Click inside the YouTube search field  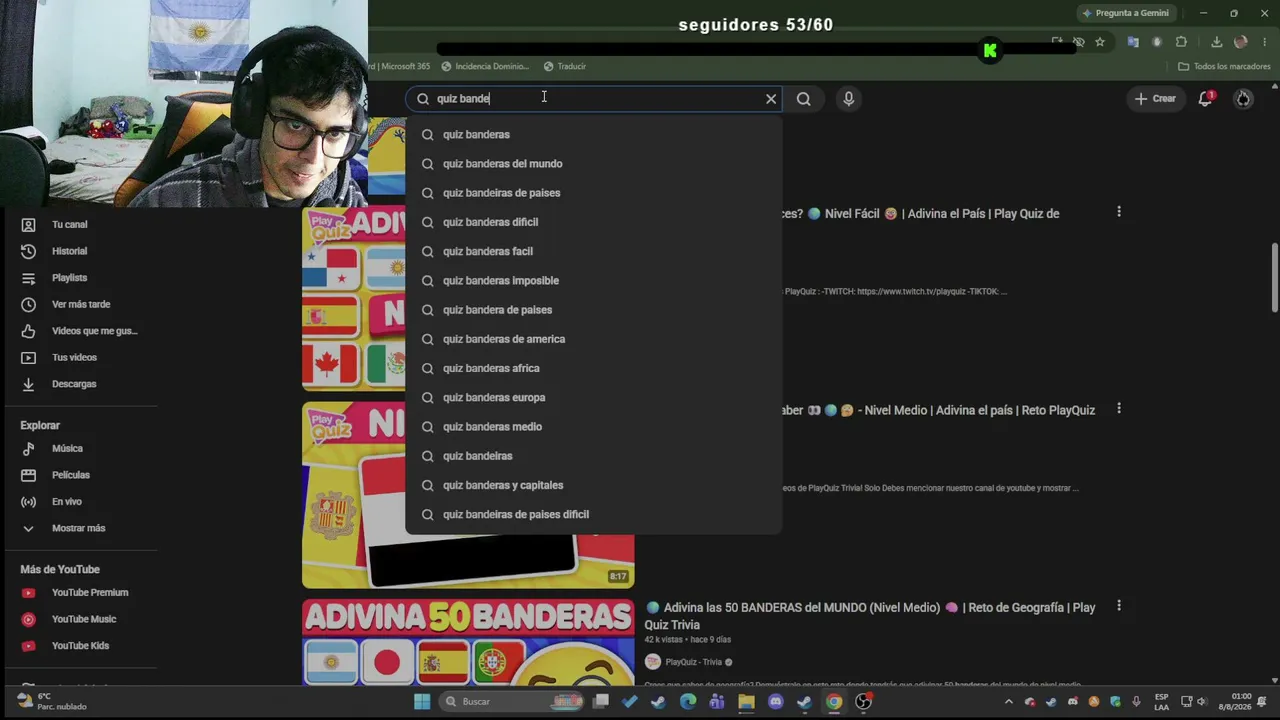pyautogui.click(x=596, y=99)
